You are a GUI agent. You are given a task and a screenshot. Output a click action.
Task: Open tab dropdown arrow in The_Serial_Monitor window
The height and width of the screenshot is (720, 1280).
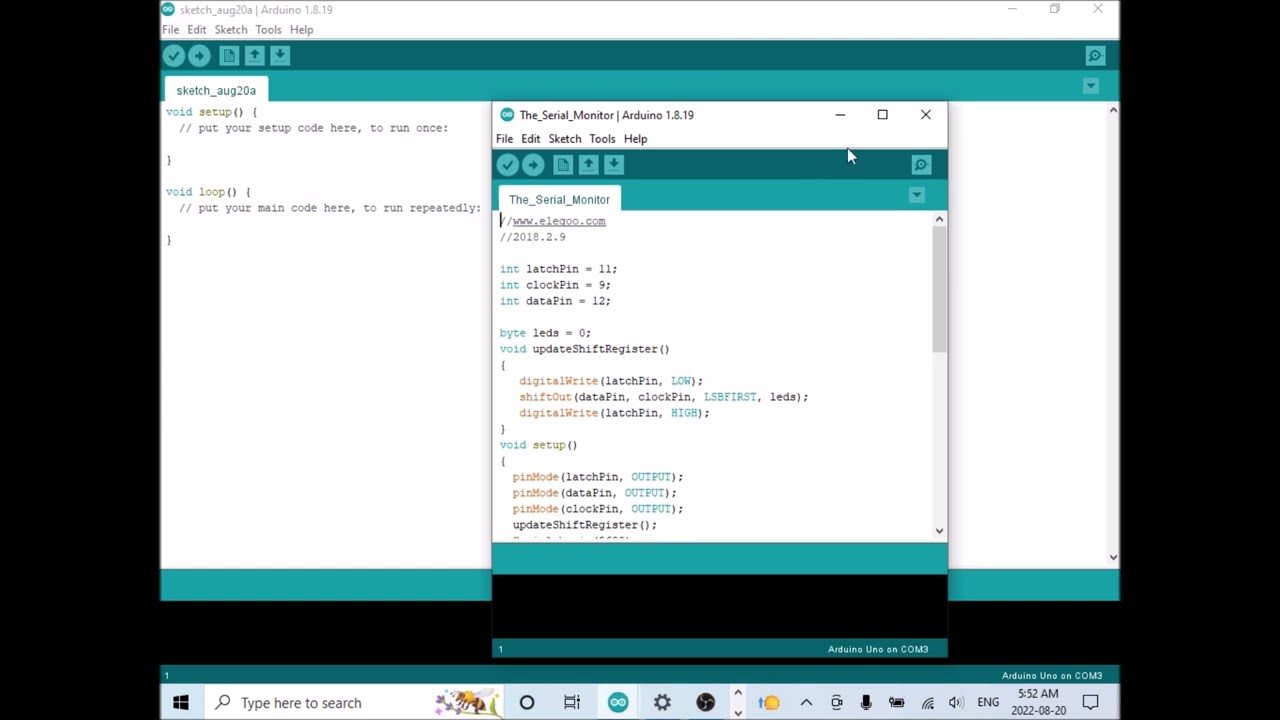[x=917, y=195]
